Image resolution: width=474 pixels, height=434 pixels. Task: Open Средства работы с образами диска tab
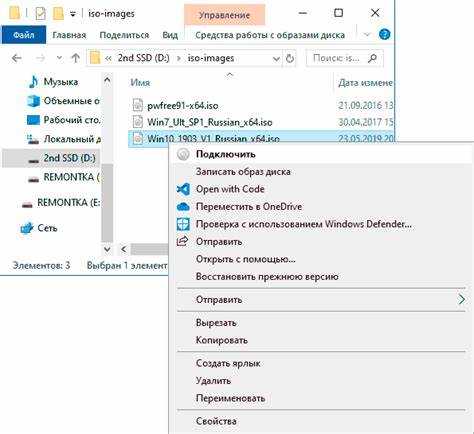tap(270, 35)
